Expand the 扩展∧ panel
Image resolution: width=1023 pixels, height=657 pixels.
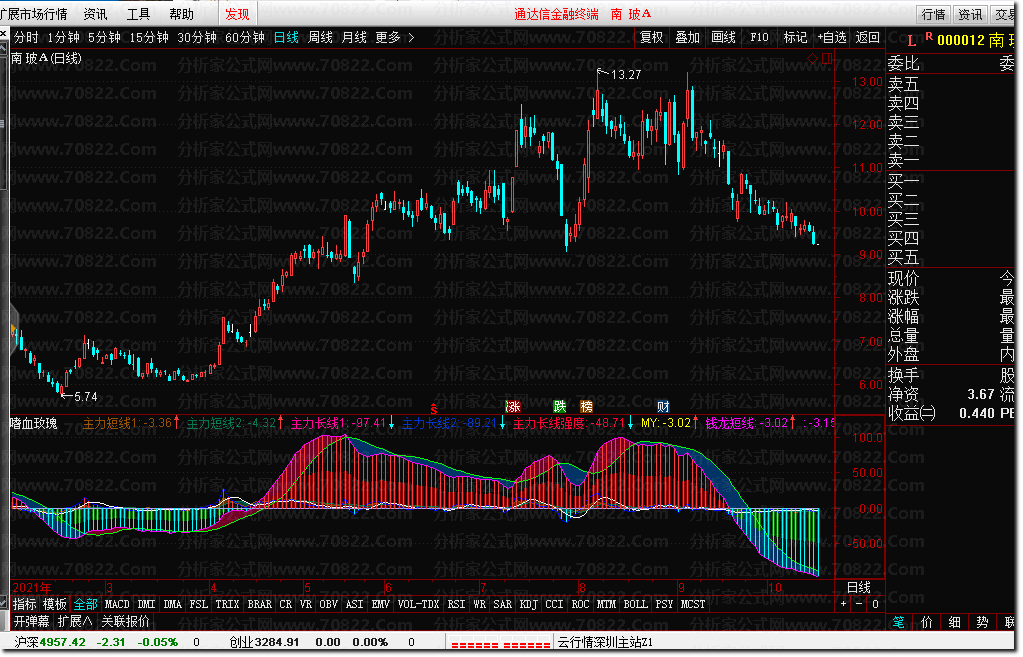(x=74, y=621)
